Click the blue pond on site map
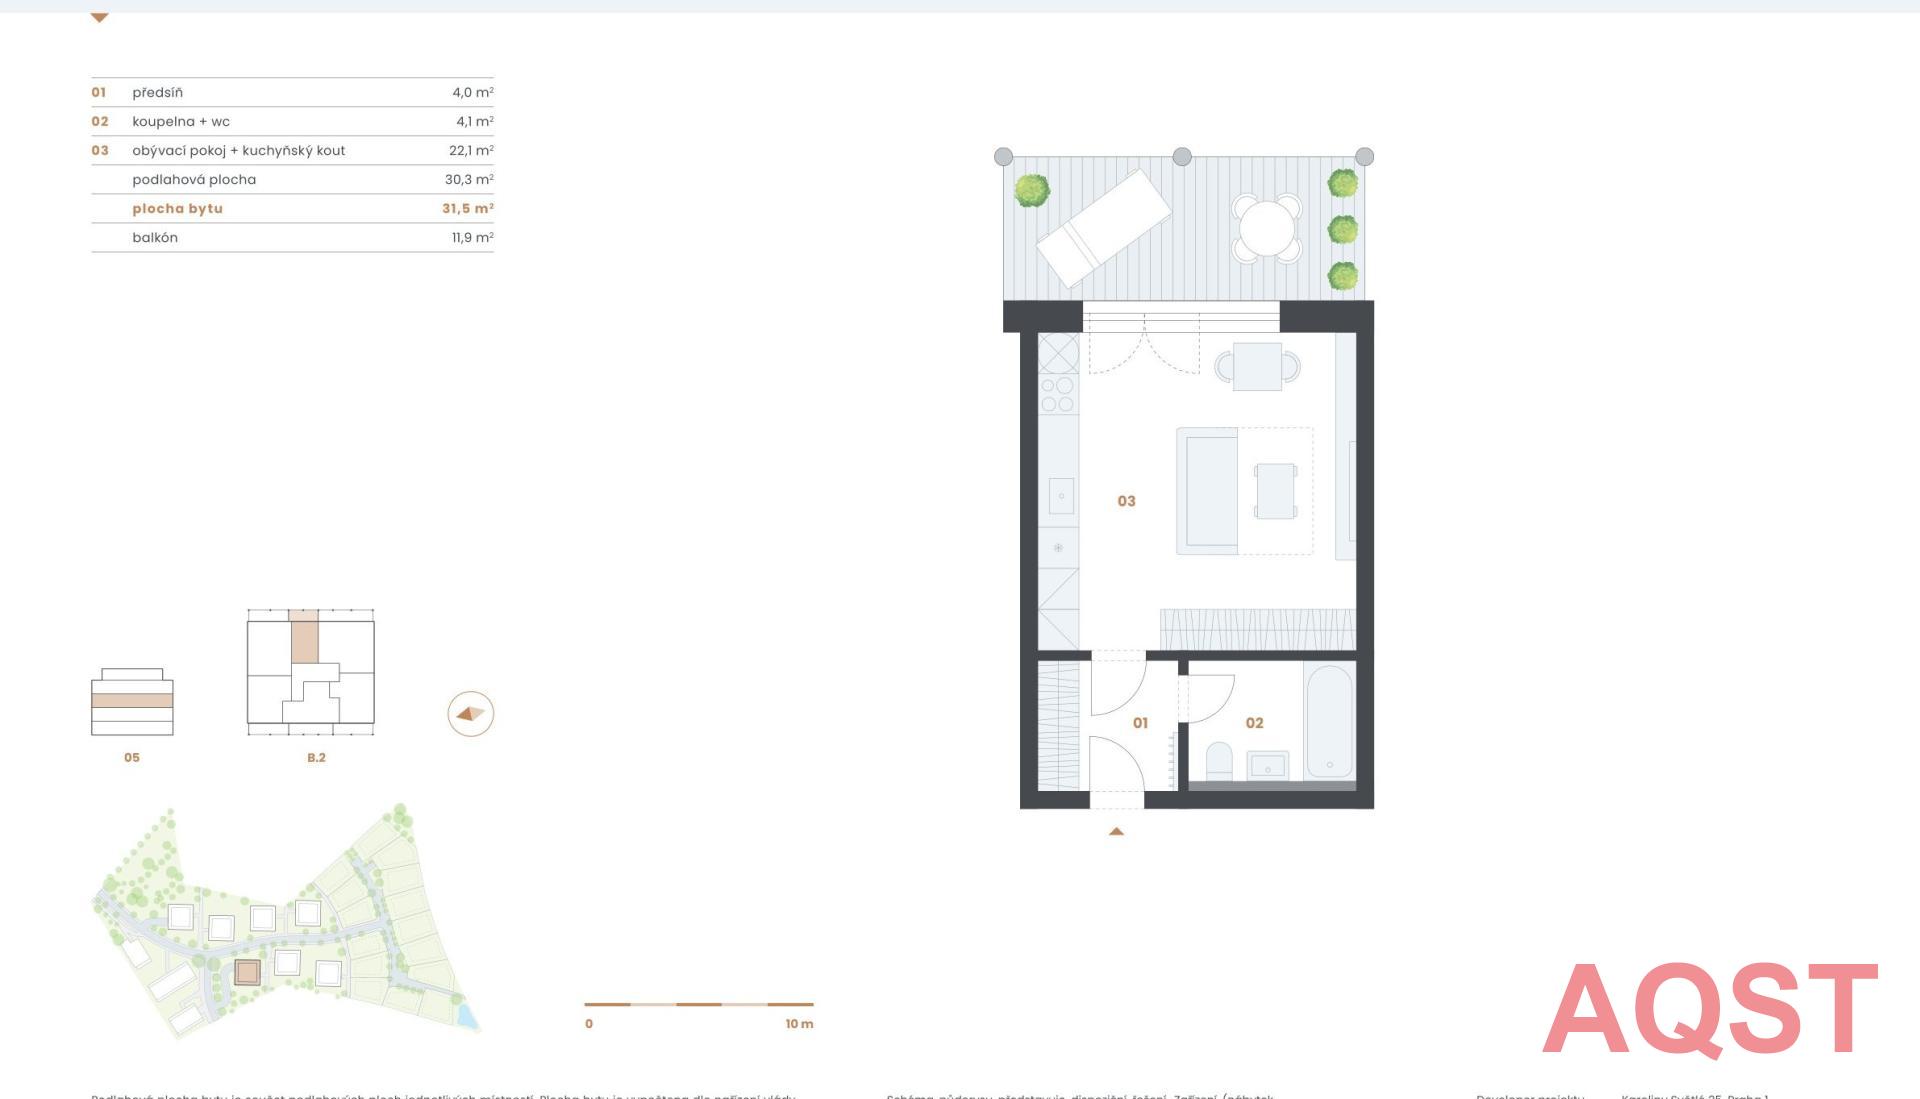 (x=467, y=1019)
